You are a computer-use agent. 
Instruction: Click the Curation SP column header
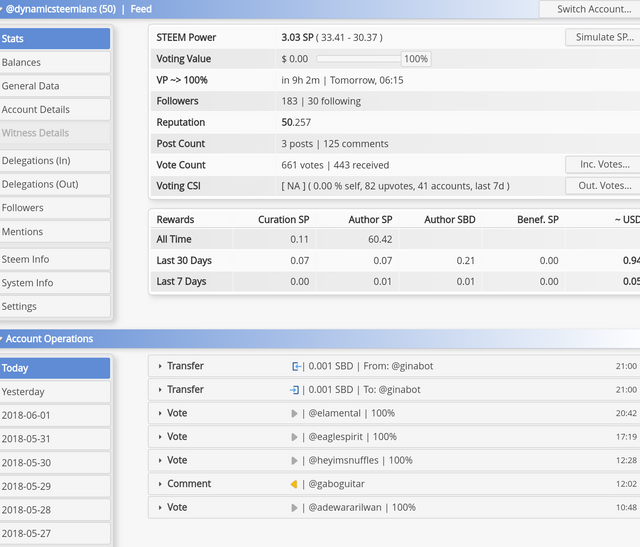[284, 220]
